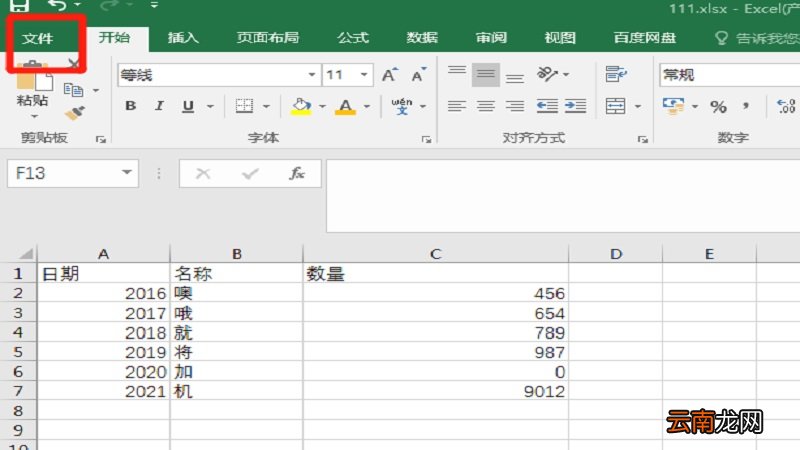Click the select all corner triangle

(x=26, y=254)
